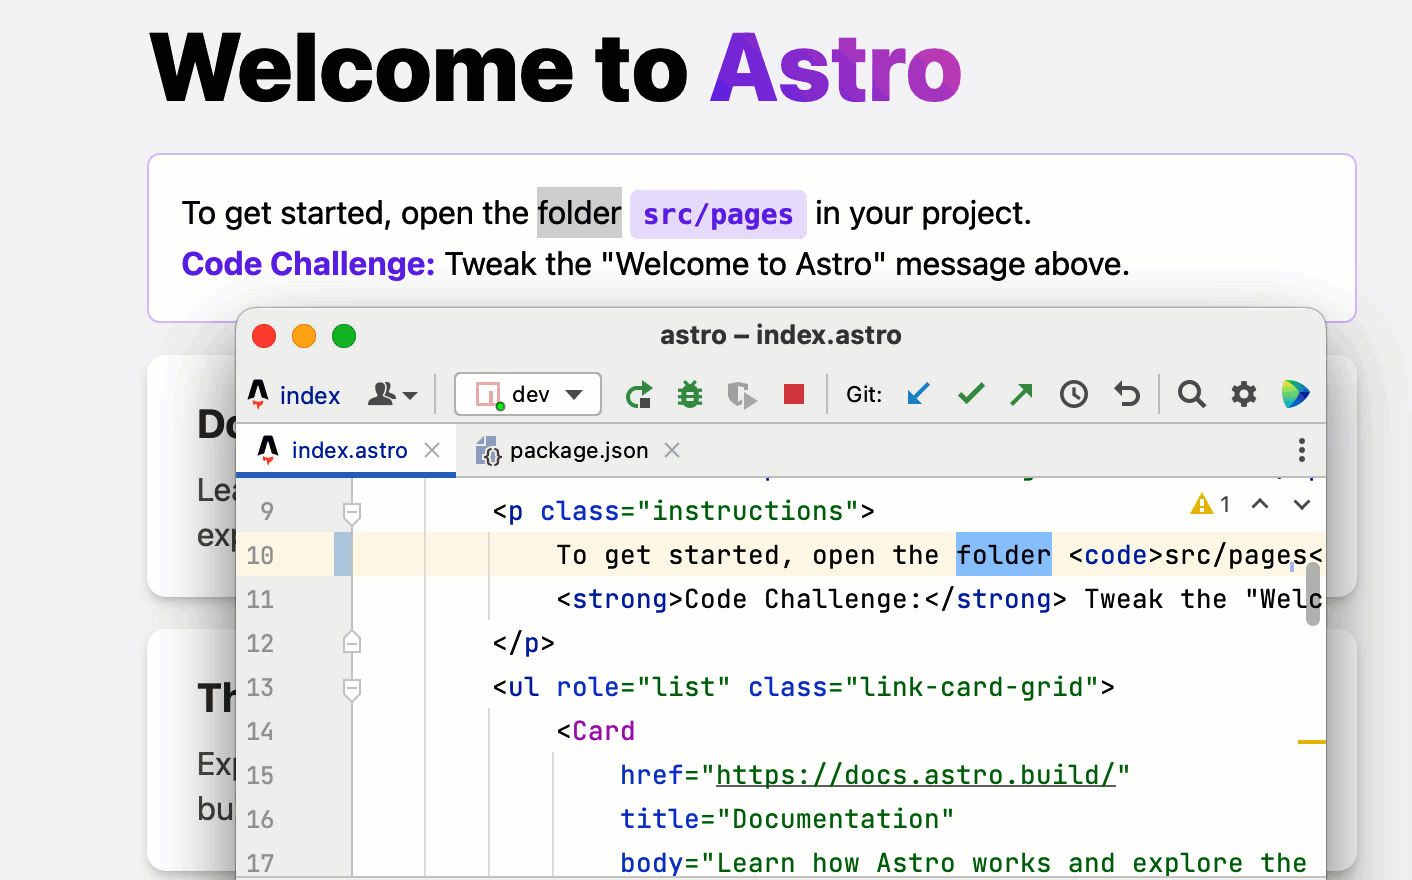Open the editor tab options menu

[1302, 450]
